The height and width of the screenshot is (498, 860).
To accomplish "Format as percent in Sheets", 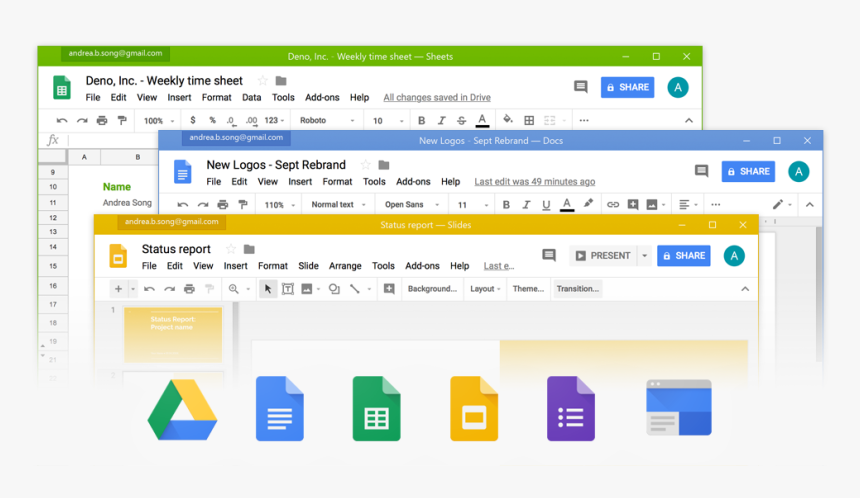I will tap(212, 121).
